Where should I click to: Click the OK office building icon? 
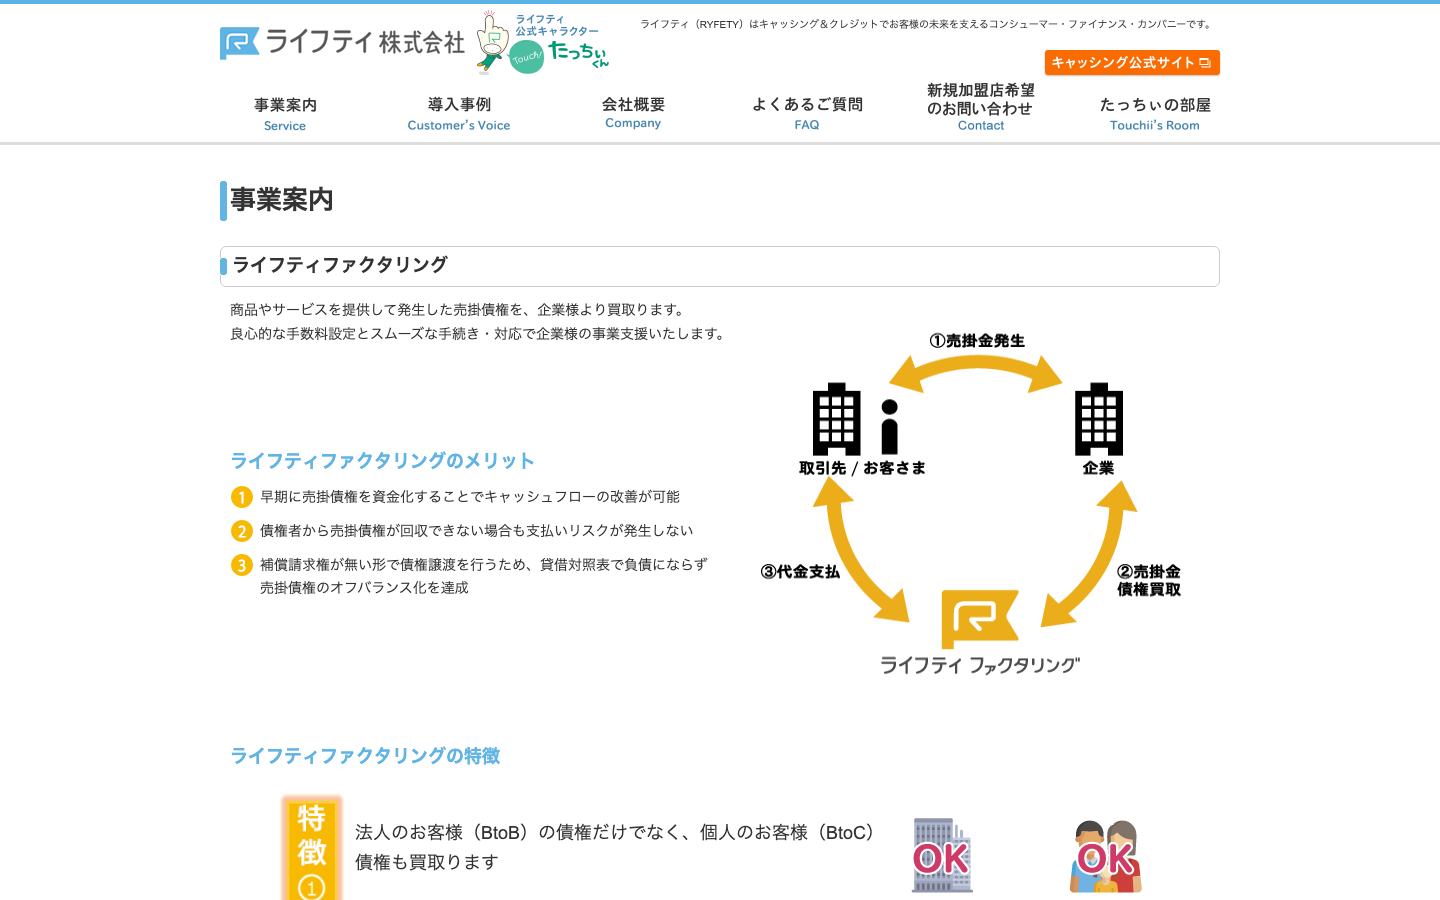942,856
